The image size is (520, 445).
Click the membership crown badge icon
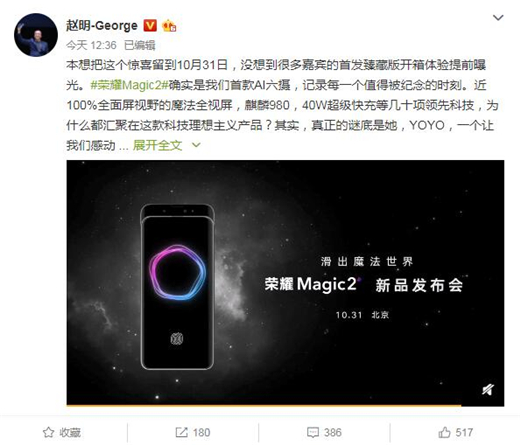point(169,26)
